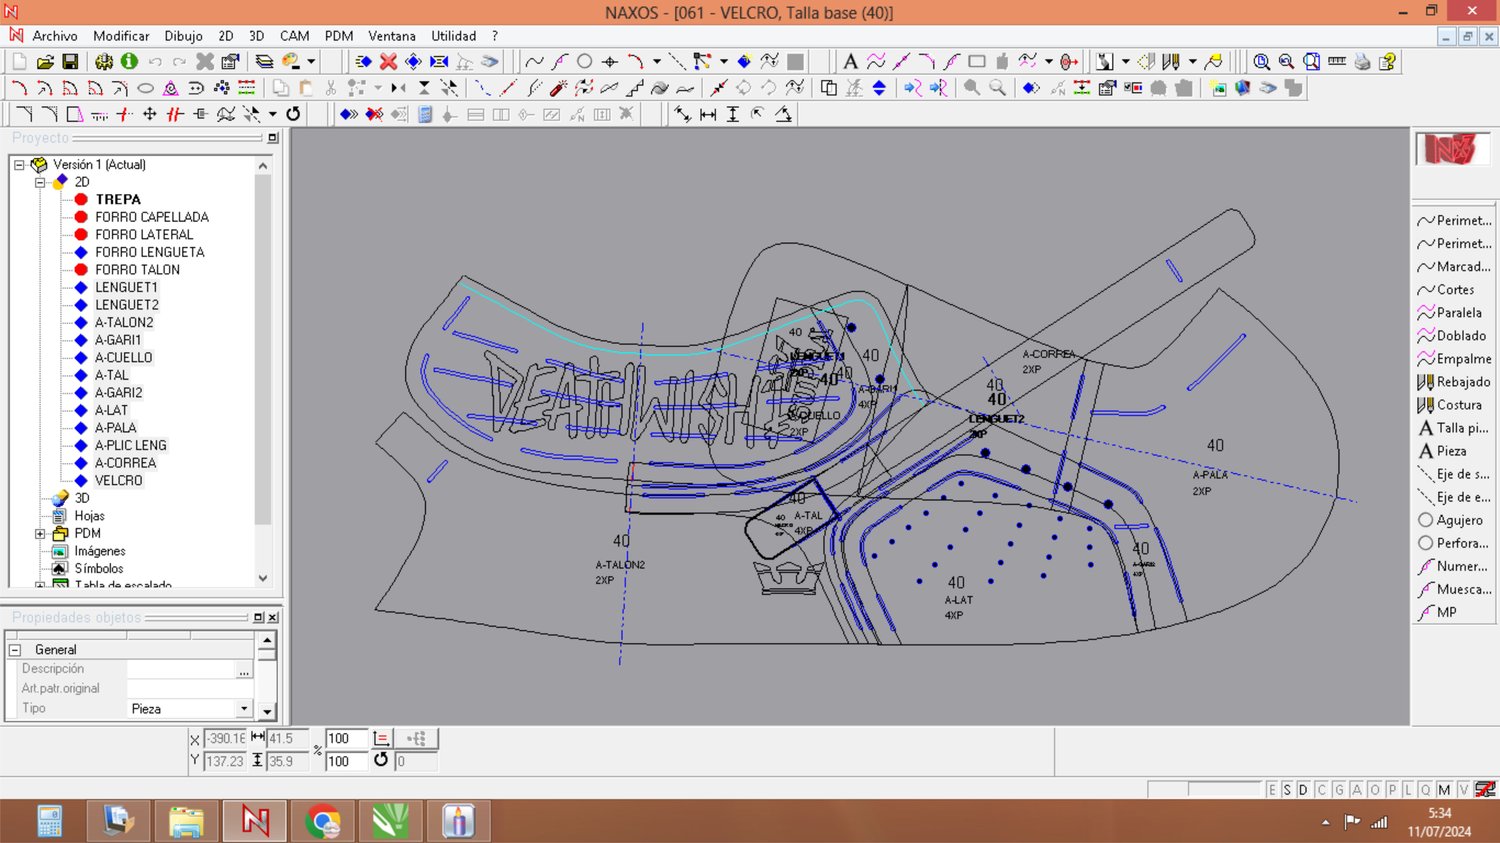Open the color palette dropdown arrow
Screen dimensions: 1500x843
tap(311, 62)
